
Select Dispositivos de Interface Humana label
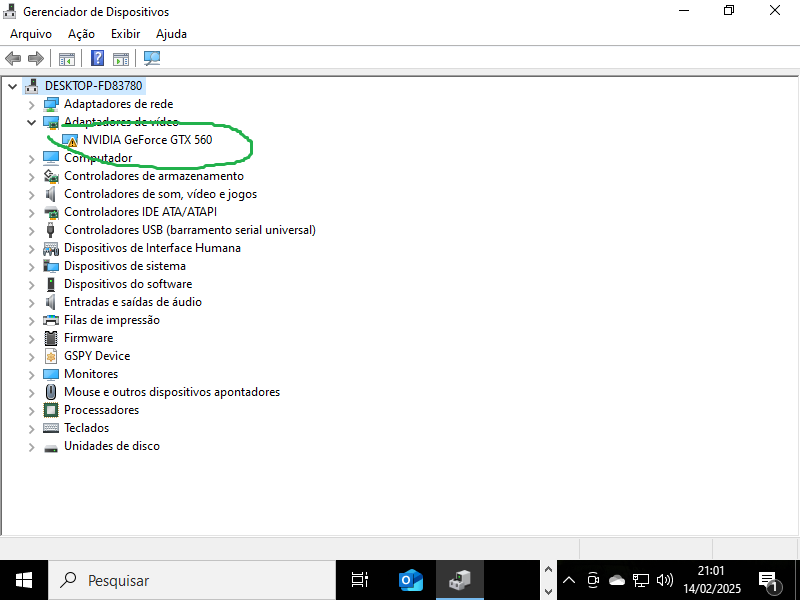(x=152, y=248)
